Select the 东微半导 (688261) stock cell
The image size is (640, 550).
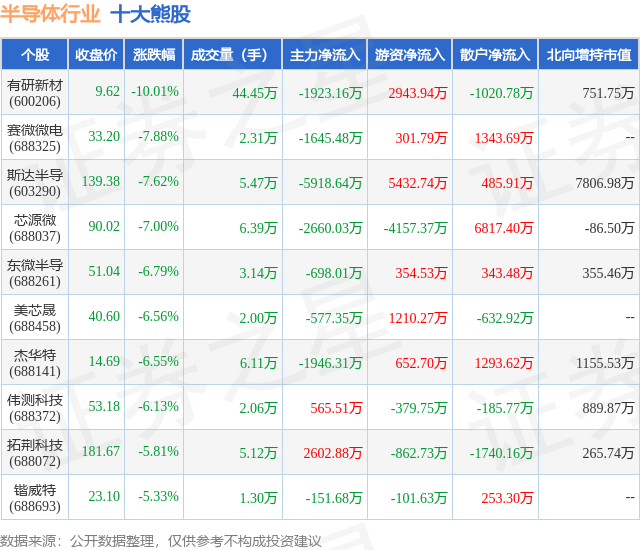pos(35,273)
